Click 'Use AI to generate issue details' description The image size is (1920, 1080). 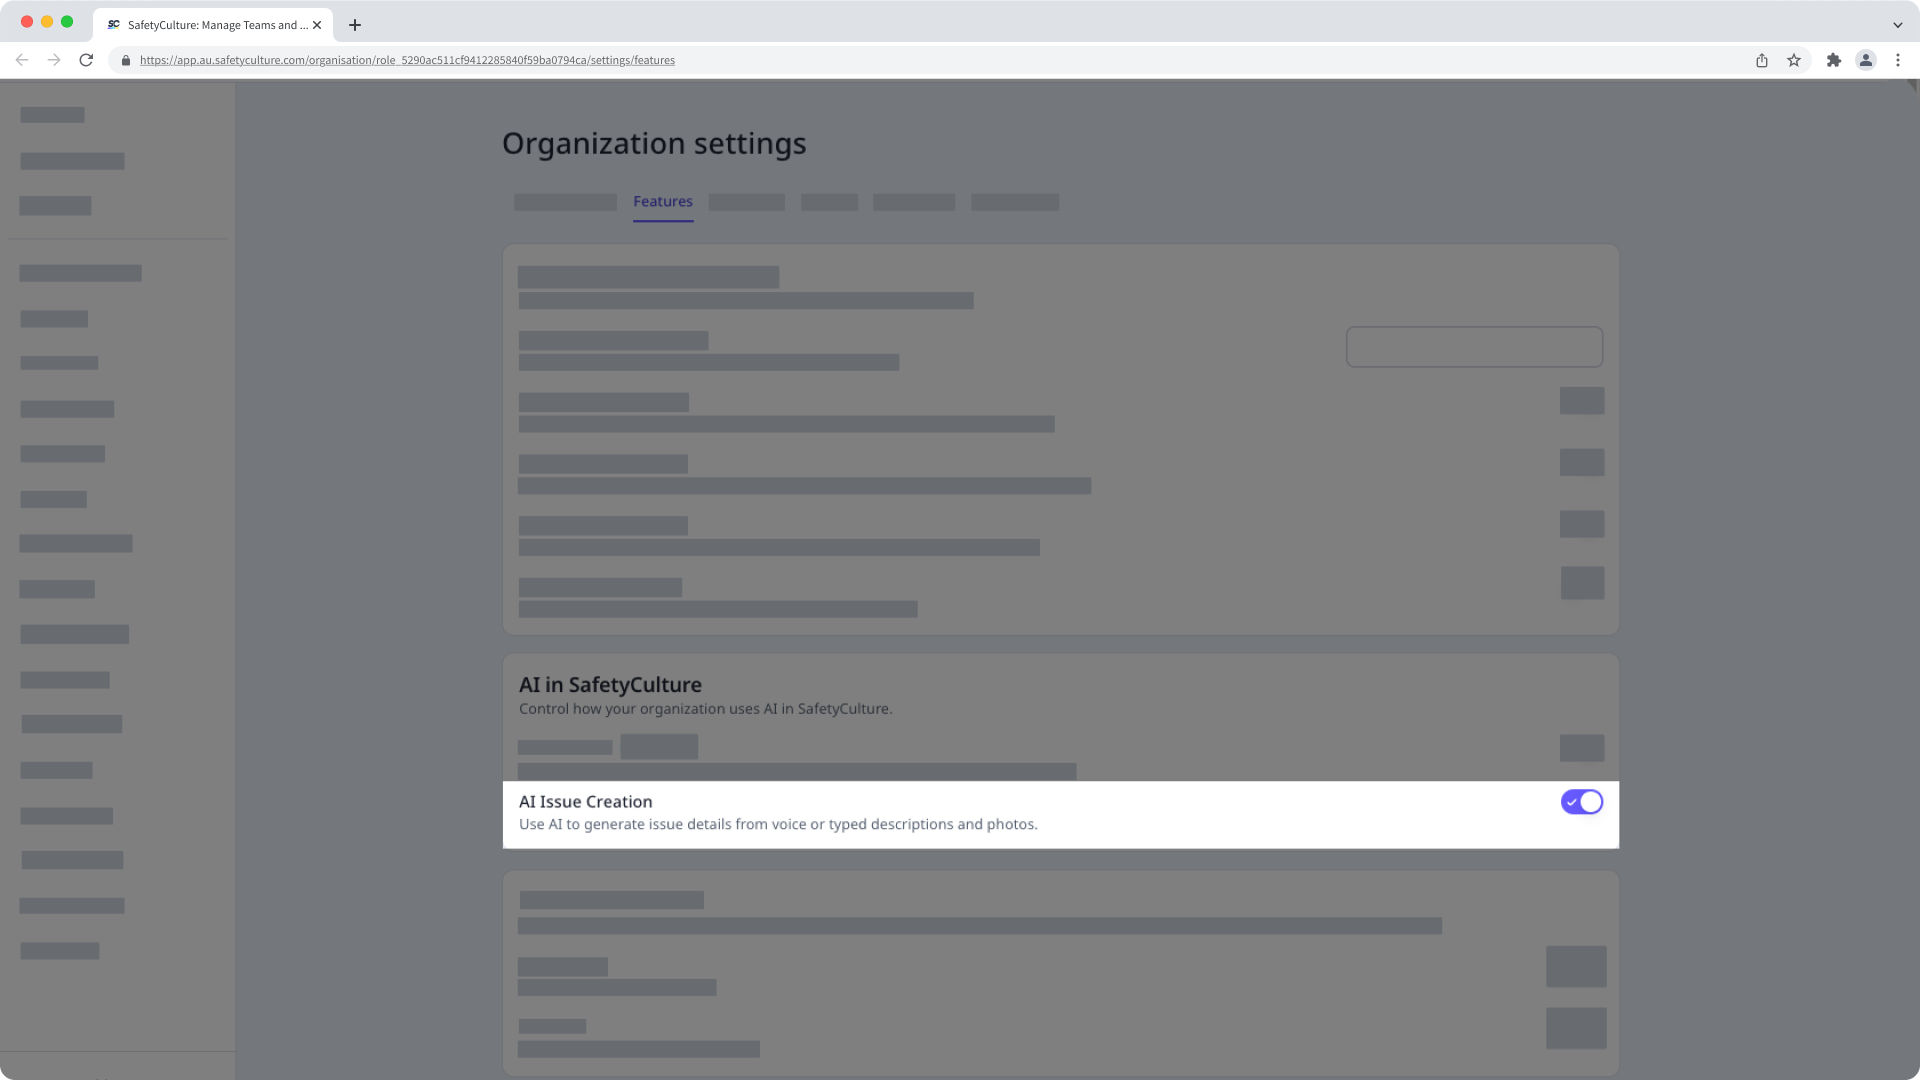[x=778, y=825]
